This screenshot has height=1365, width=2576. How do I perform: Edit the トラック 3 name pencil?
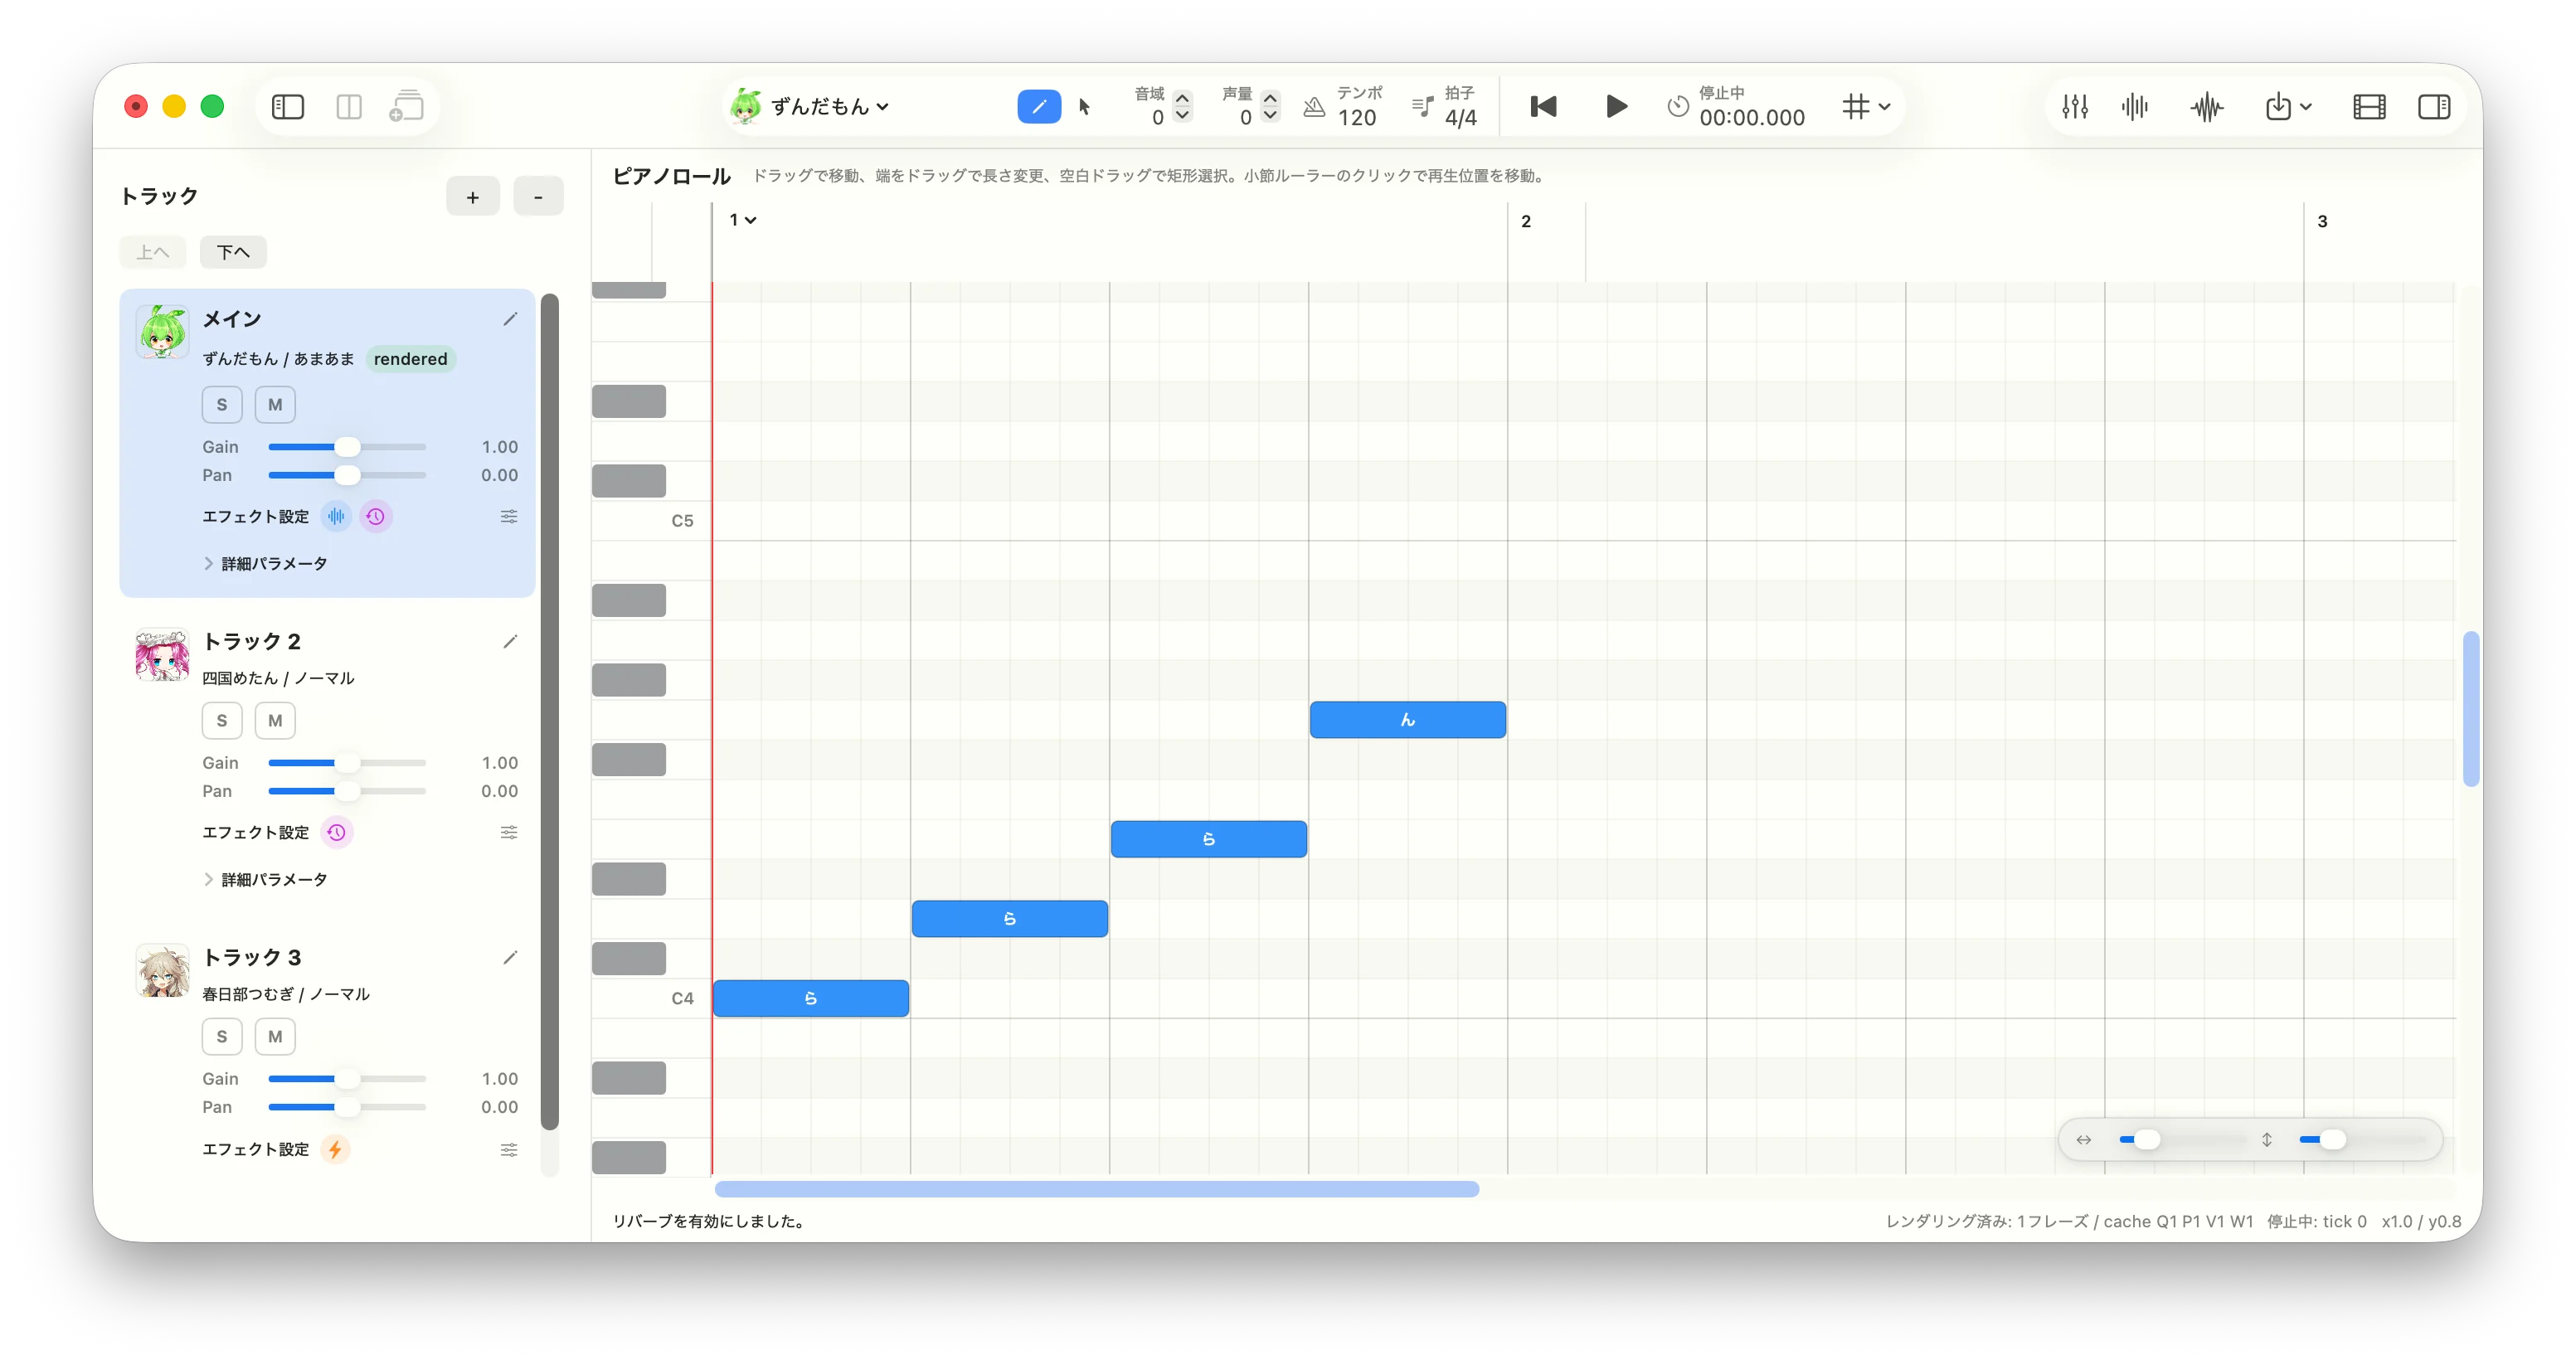click(510, 957)
